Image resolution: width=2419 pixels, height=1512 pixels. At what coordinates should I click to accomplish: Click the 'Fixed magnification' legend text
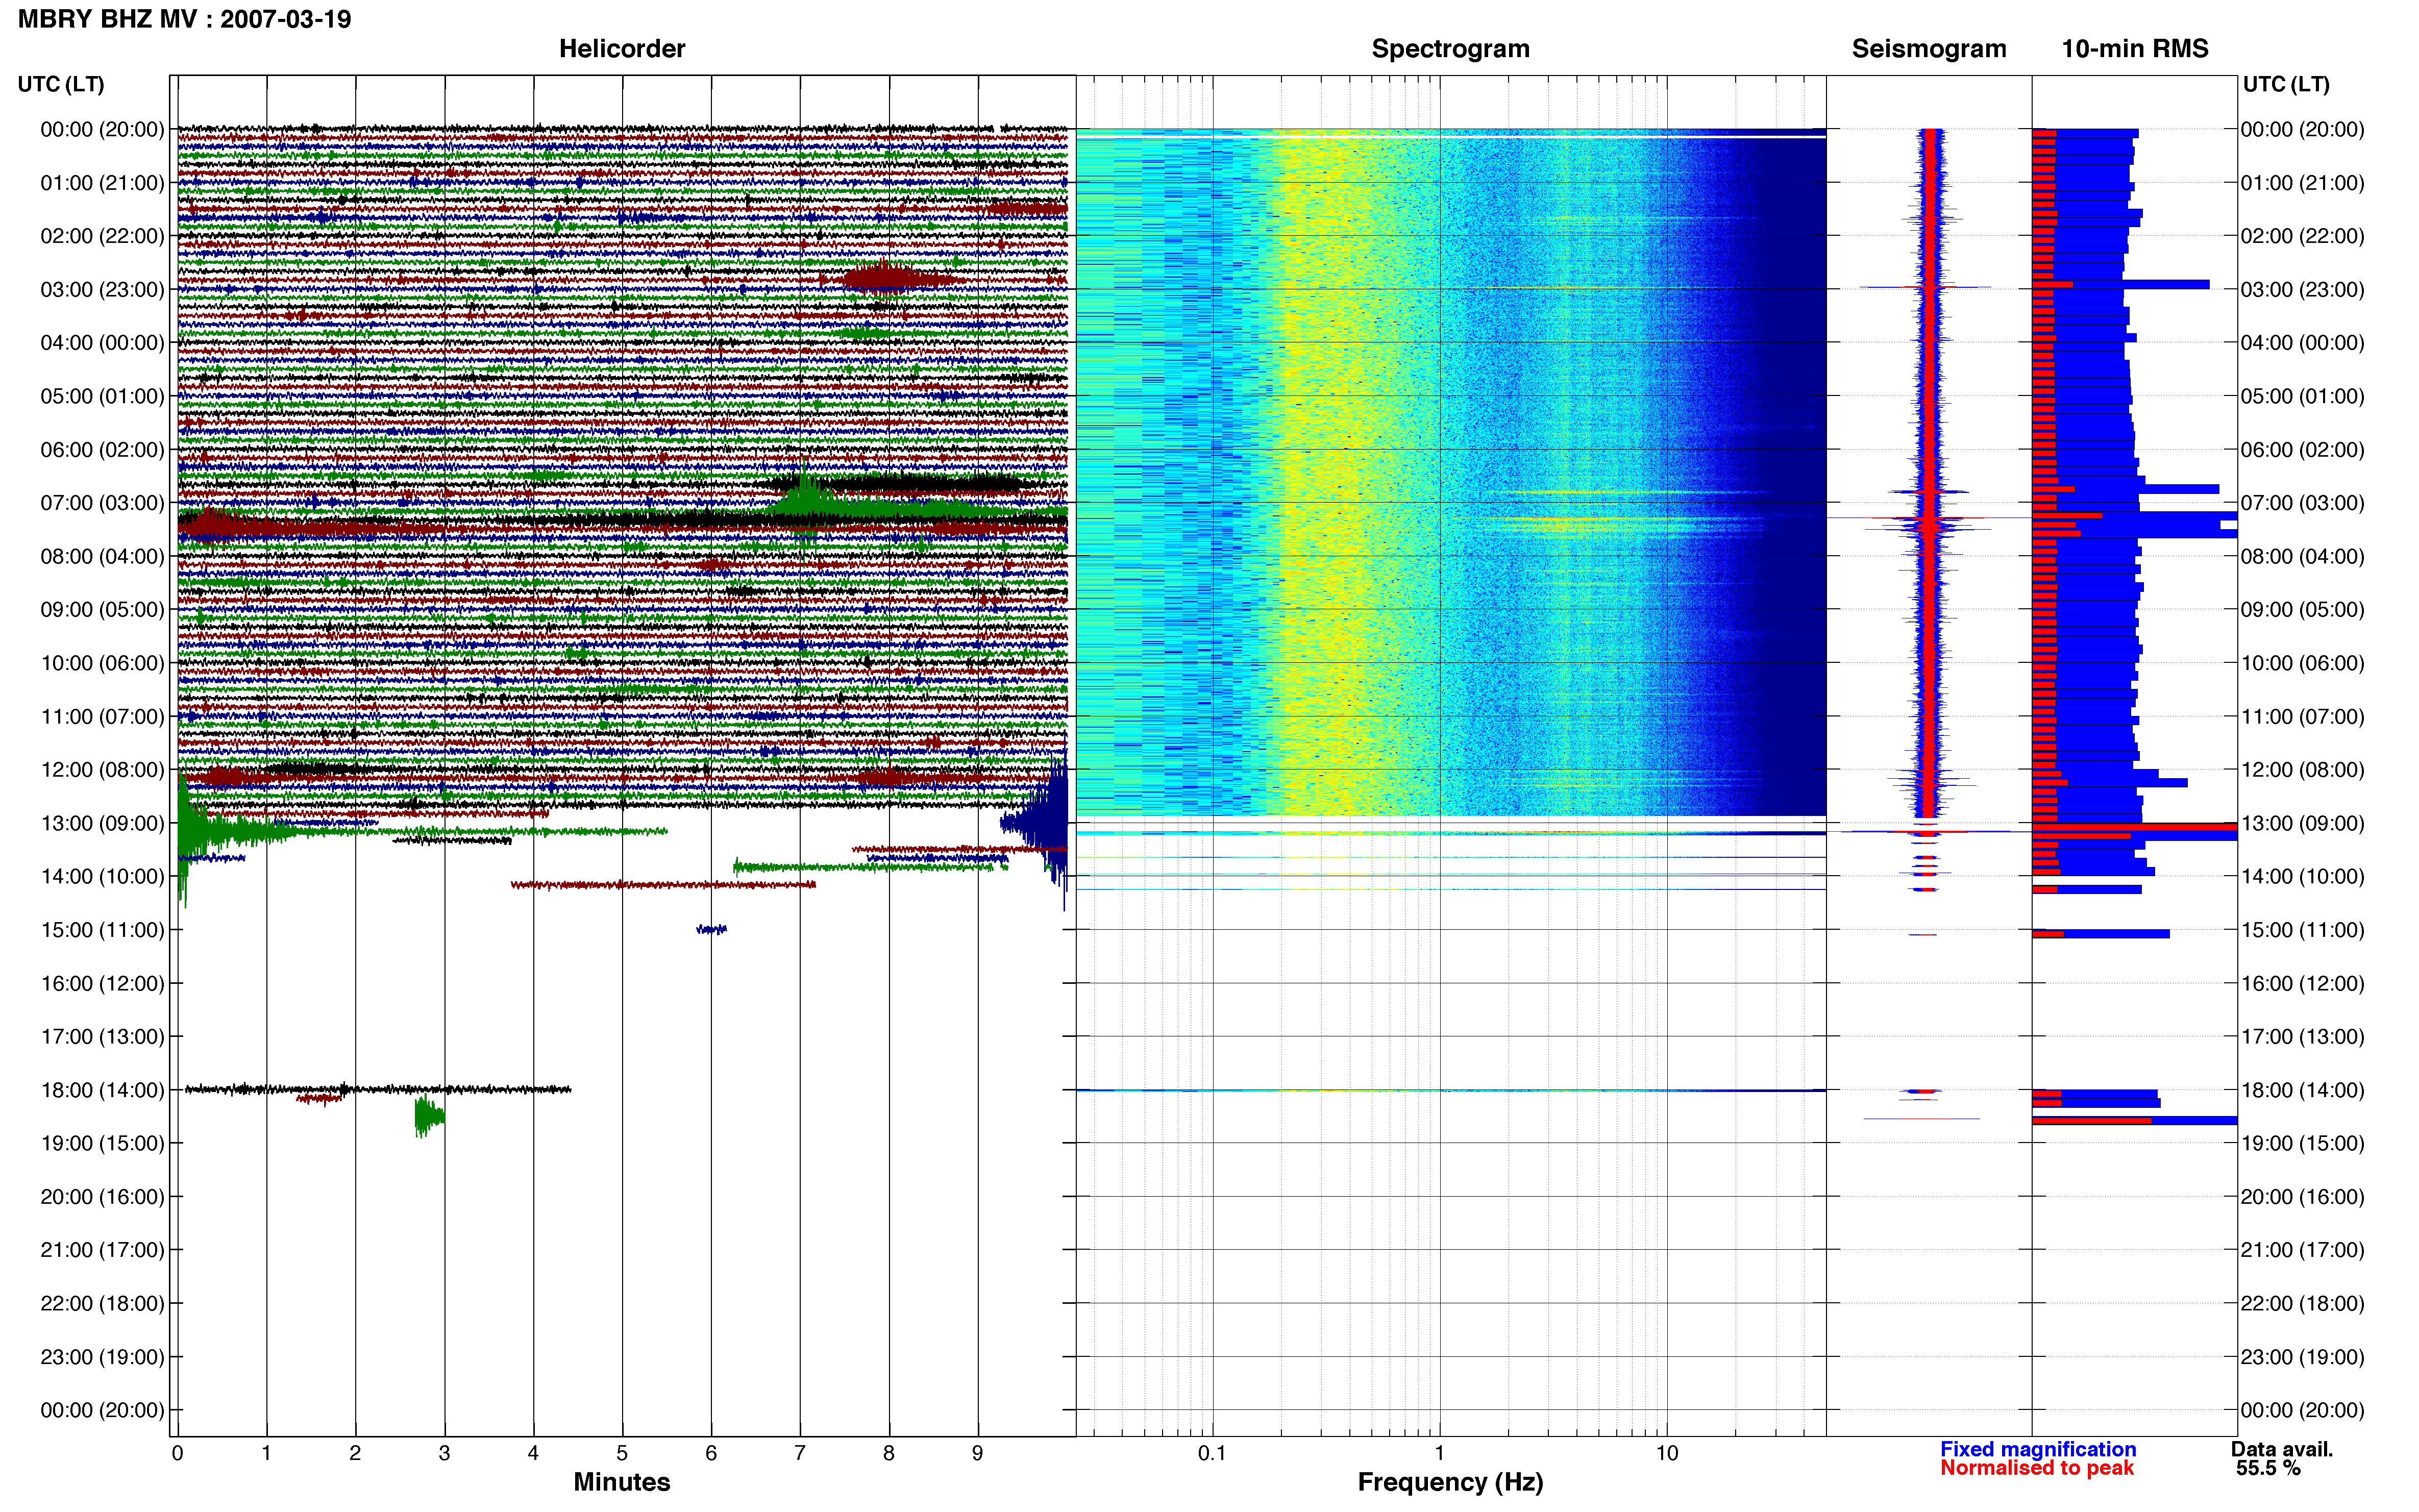pos(2038,1449)
